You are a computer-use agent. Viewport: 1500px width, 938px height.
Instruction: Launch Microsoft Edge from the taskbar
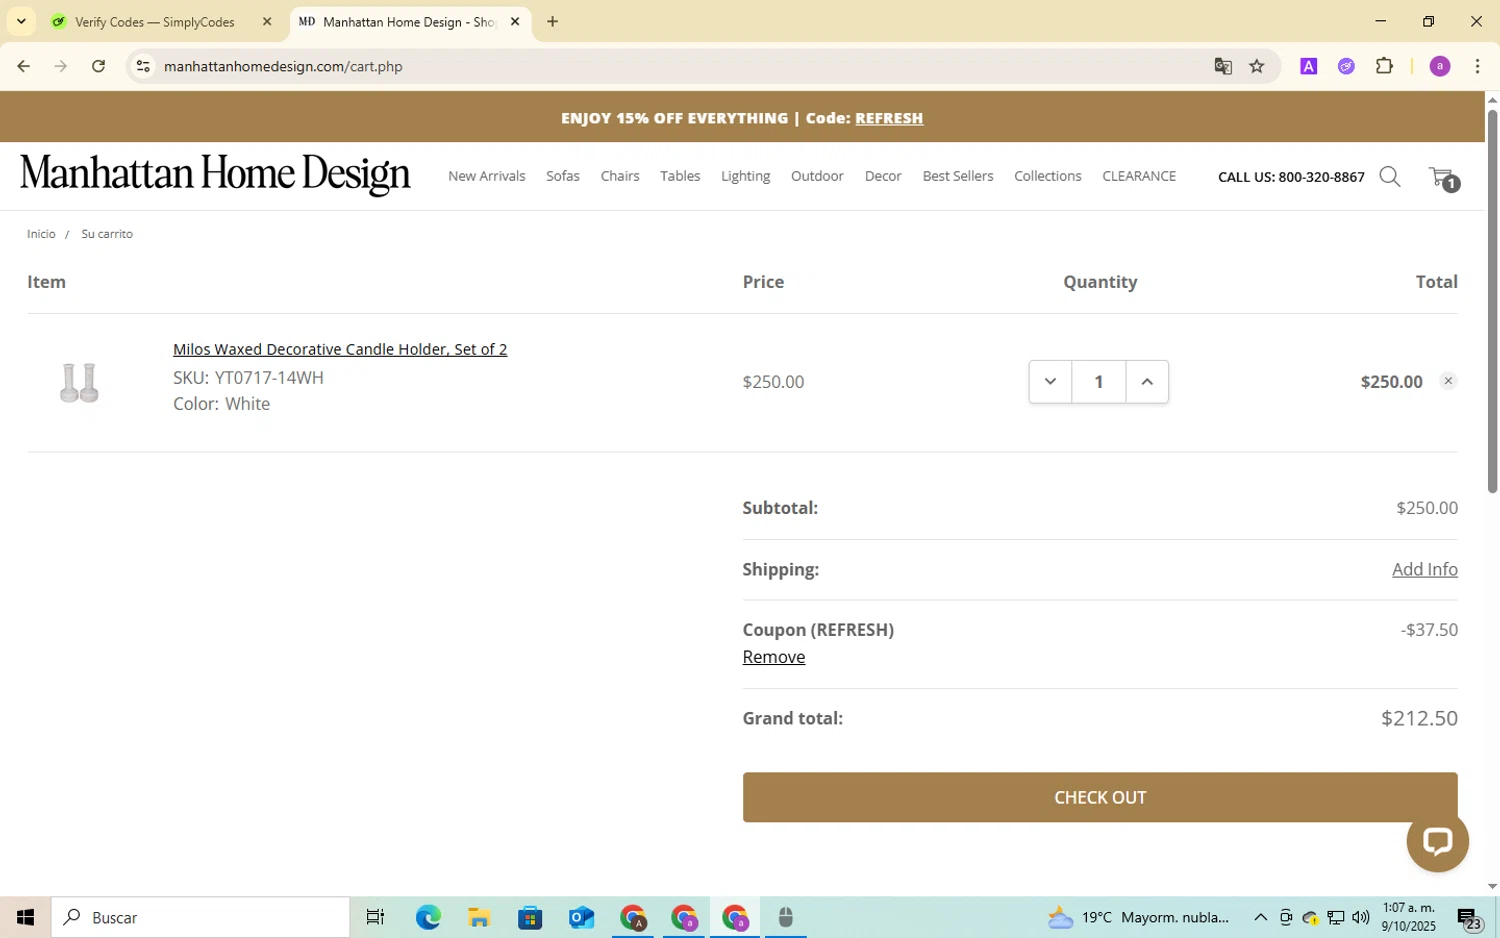pyautogui.click(x=428, y=917)
